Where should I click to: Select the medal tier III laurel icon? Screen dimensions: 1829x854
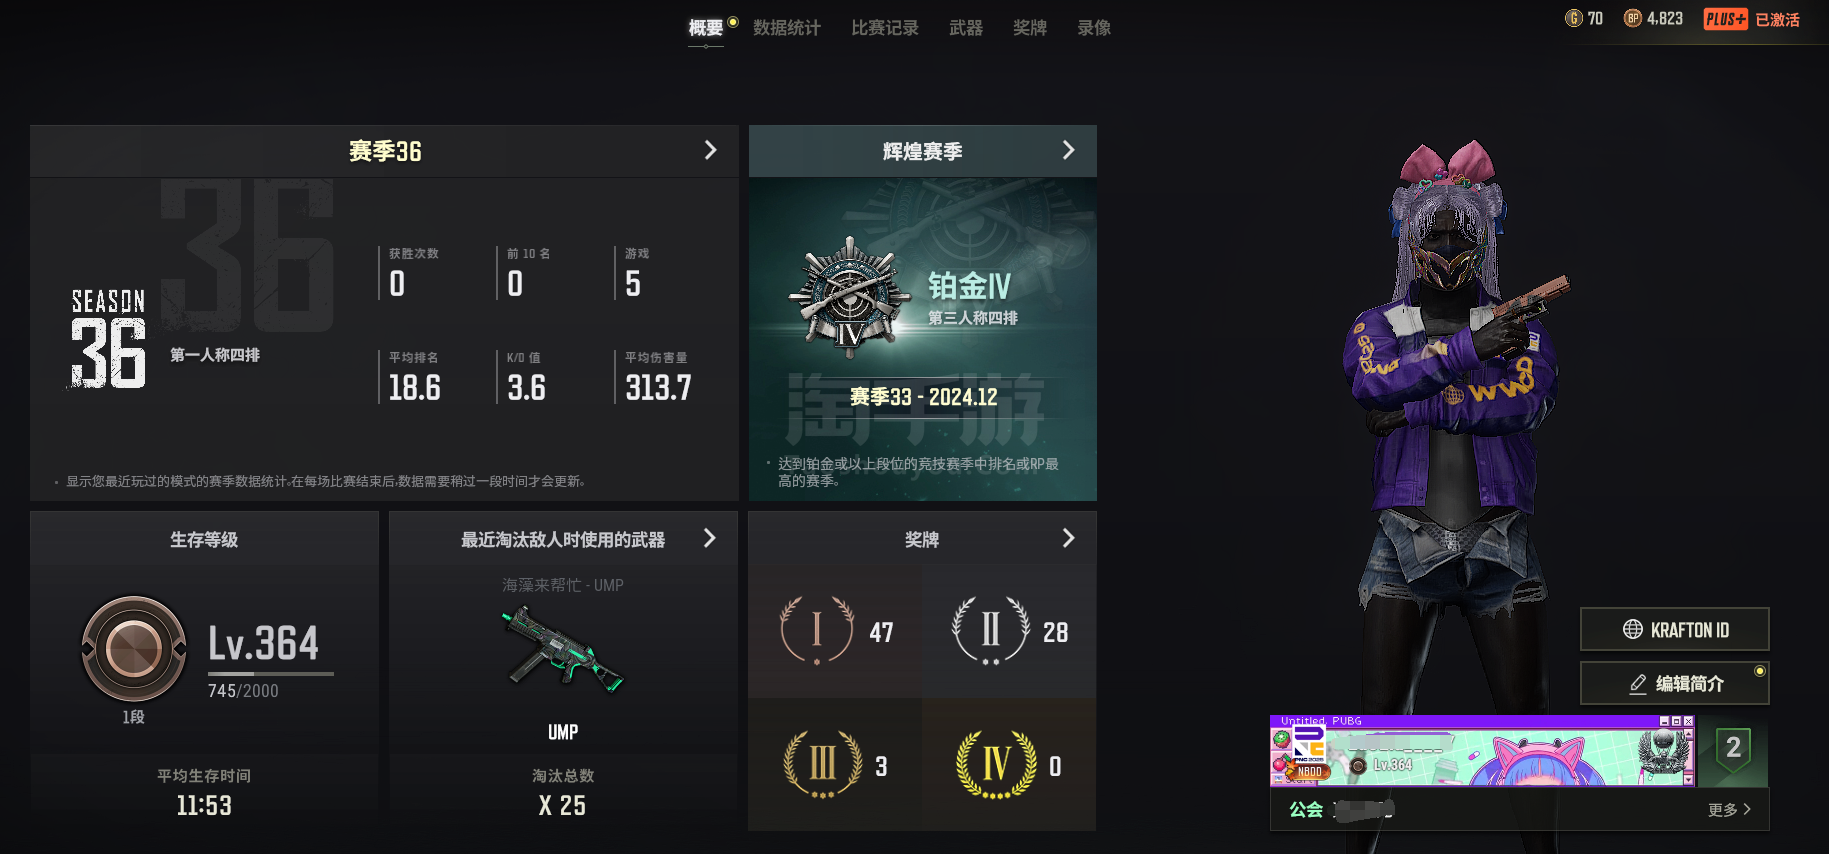tap(822, 765)
